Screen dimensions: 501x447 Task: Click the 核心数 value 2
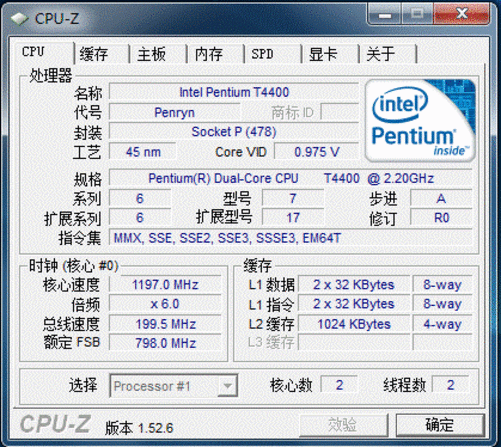pyautogui.click(x=339, y=385)
